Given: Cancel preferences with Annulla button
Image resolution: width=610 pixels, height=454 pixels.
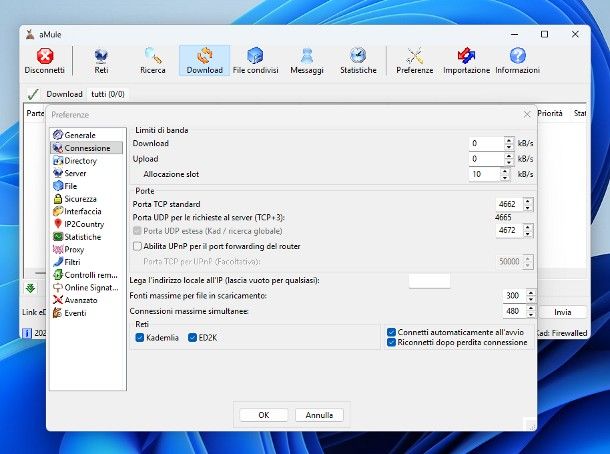Looking at the screenshot, I should click(x=319, y=415).
